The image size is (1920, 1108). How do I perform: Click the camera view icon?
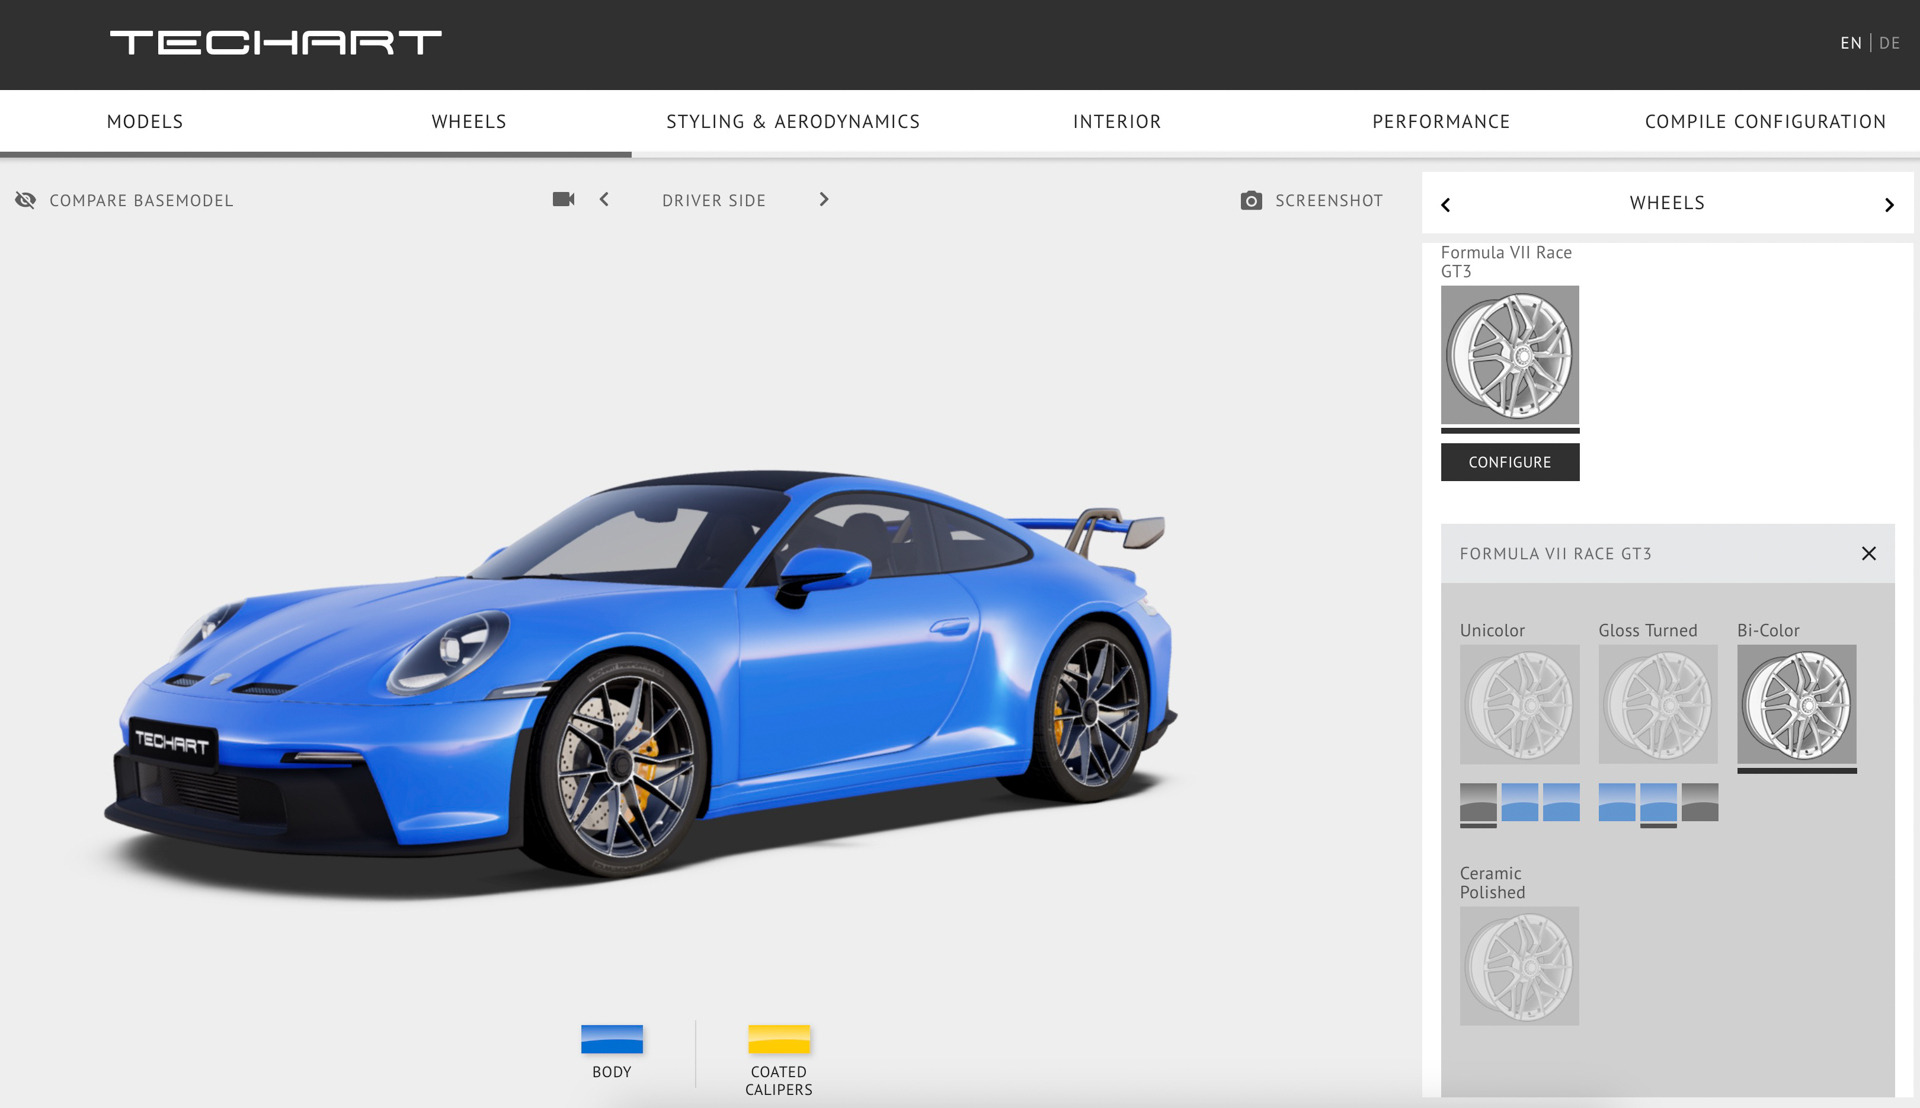563,199
